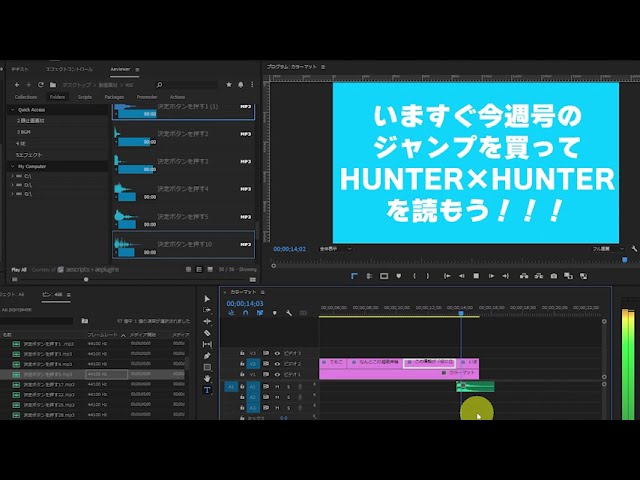
Task: Open the カラーマット timeline panel menu
Action: point(262,292)
